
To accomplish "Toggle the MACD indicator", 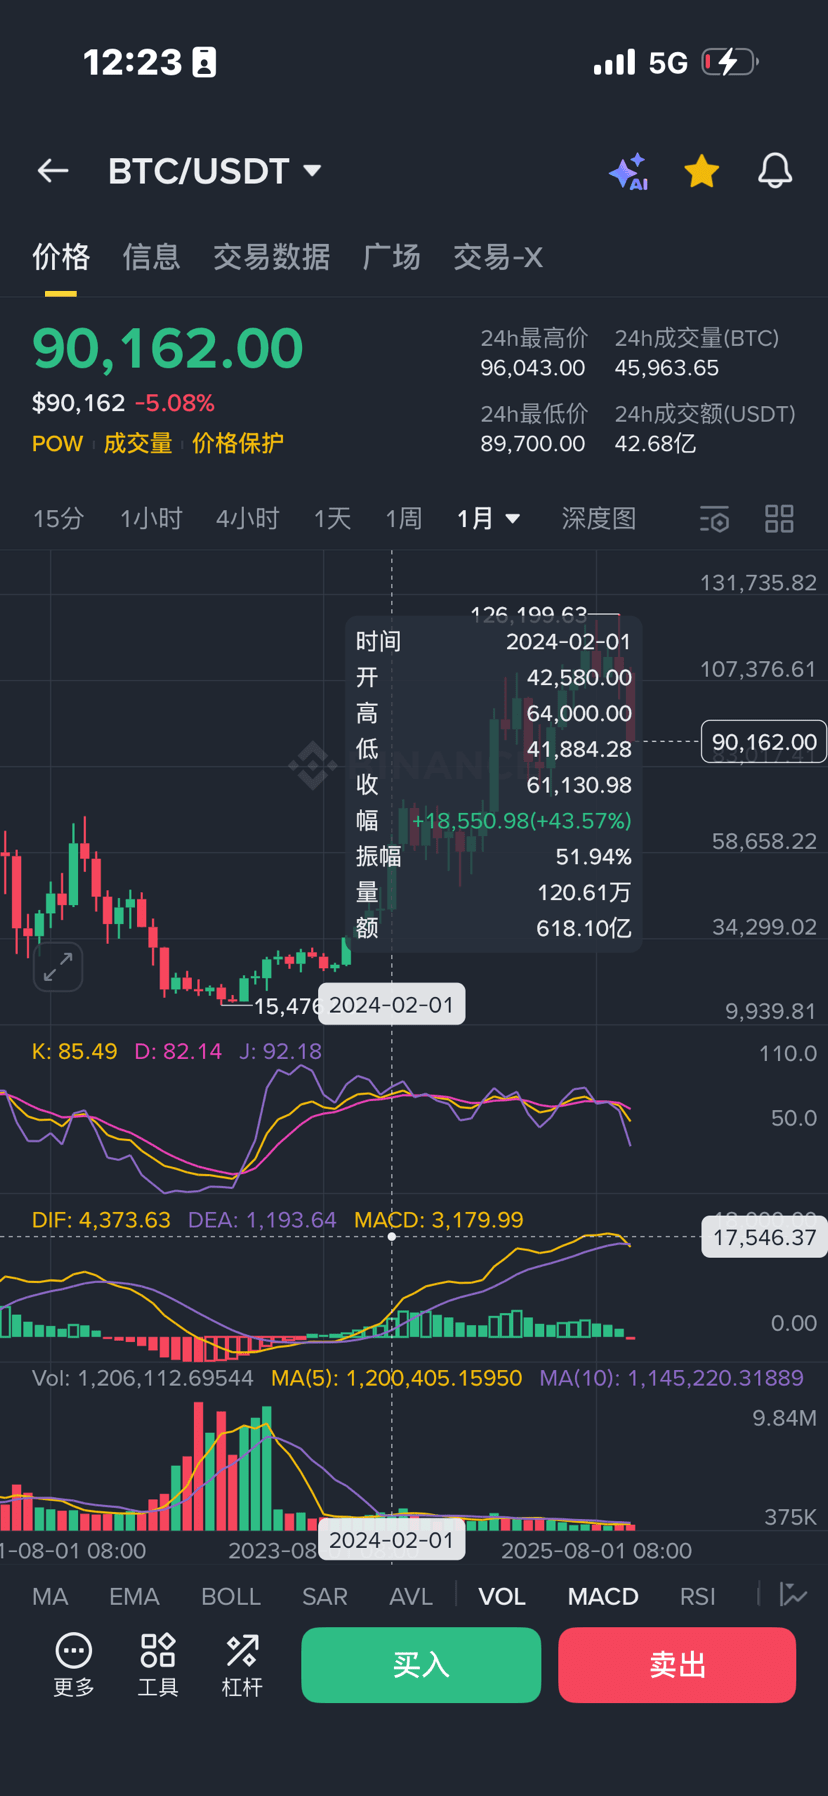I will point(603,1596).
